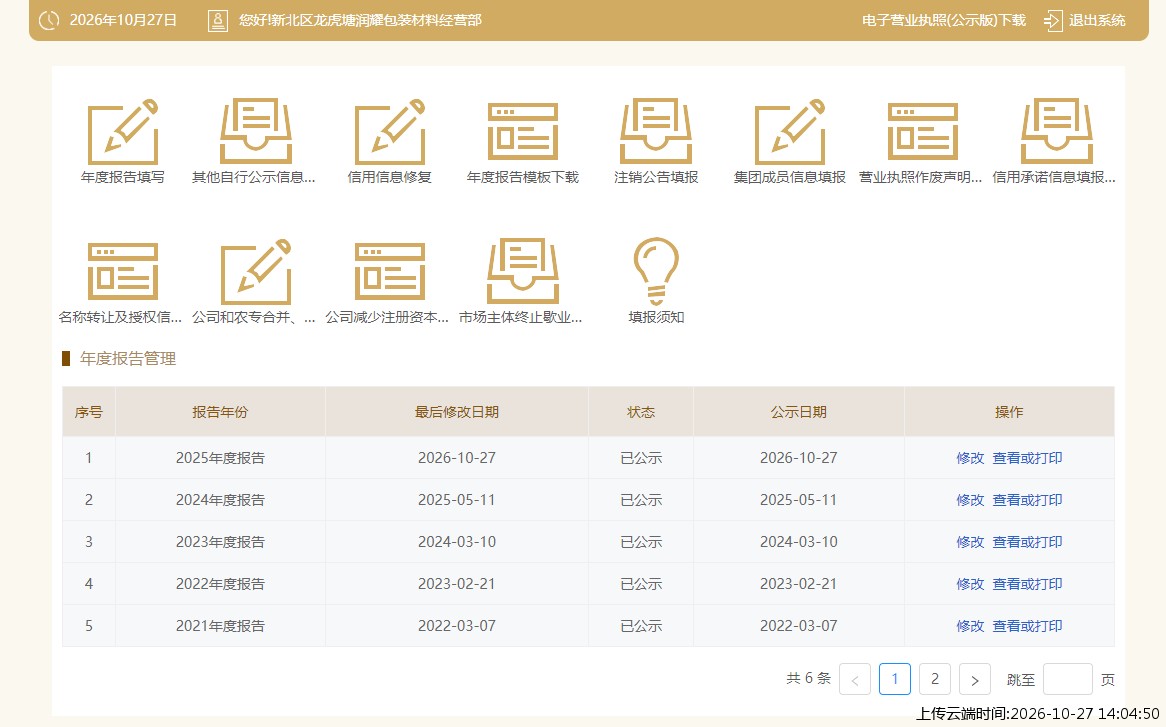Click 查看或打印 for 2025年度报告

tap(1027, 458)
